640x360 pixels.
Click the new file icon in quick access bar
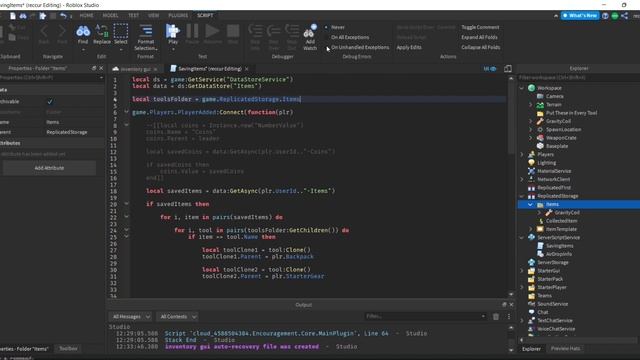[13, 16]
